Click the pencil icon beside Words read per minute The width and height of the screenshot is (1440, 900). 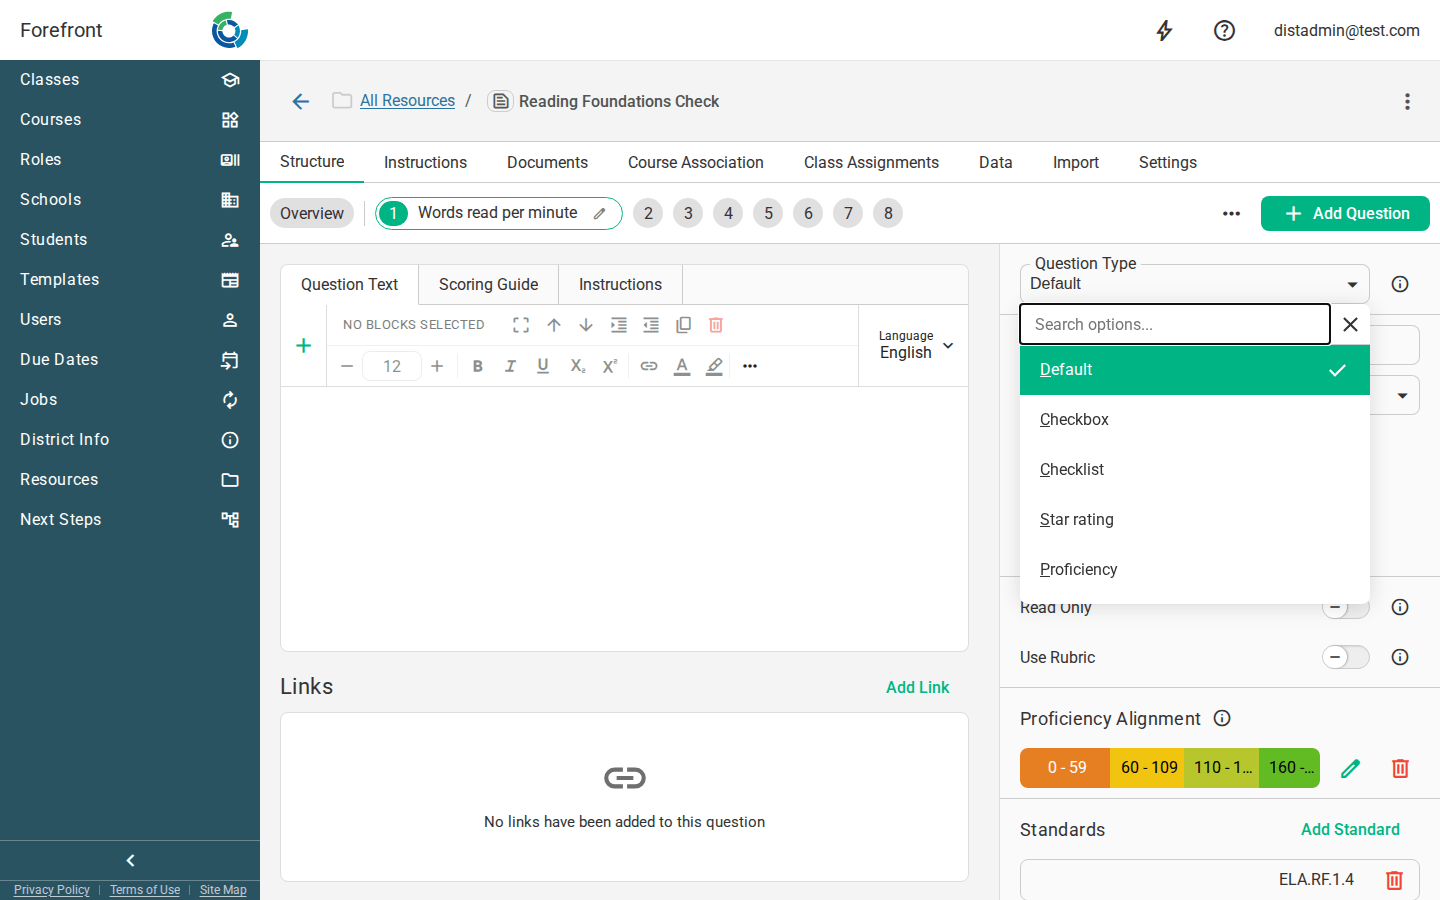coord(600,213)
